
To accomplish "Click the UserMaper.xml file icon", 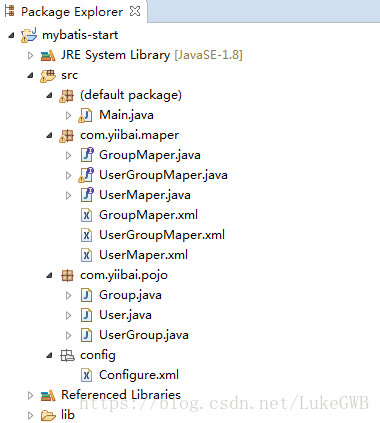I will coord(86,255).
